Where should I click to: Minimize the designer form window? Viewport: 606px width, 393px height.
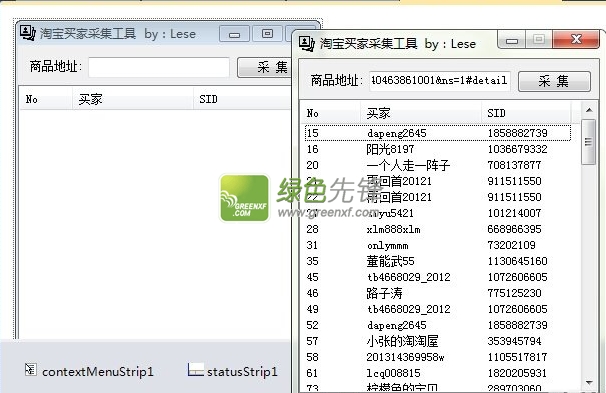pos(234,34)
